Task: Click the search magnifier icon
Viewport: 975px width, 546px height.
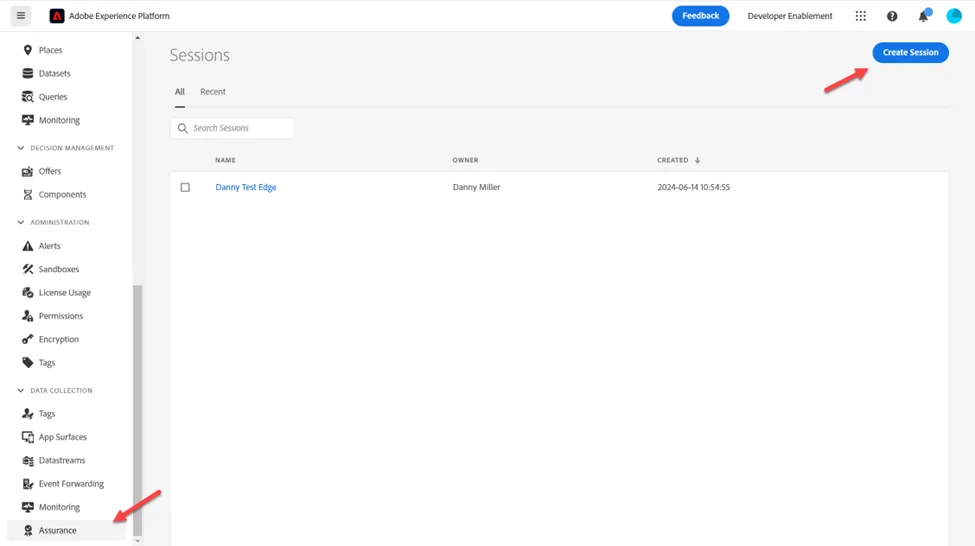Action: [x=182, y=128]
